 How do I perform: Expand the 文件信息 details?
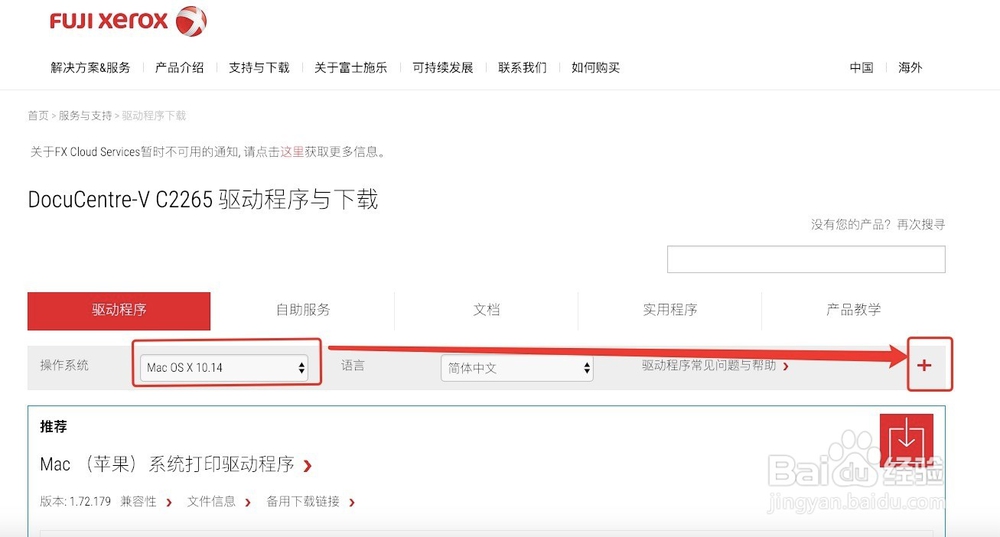point(219,502)
